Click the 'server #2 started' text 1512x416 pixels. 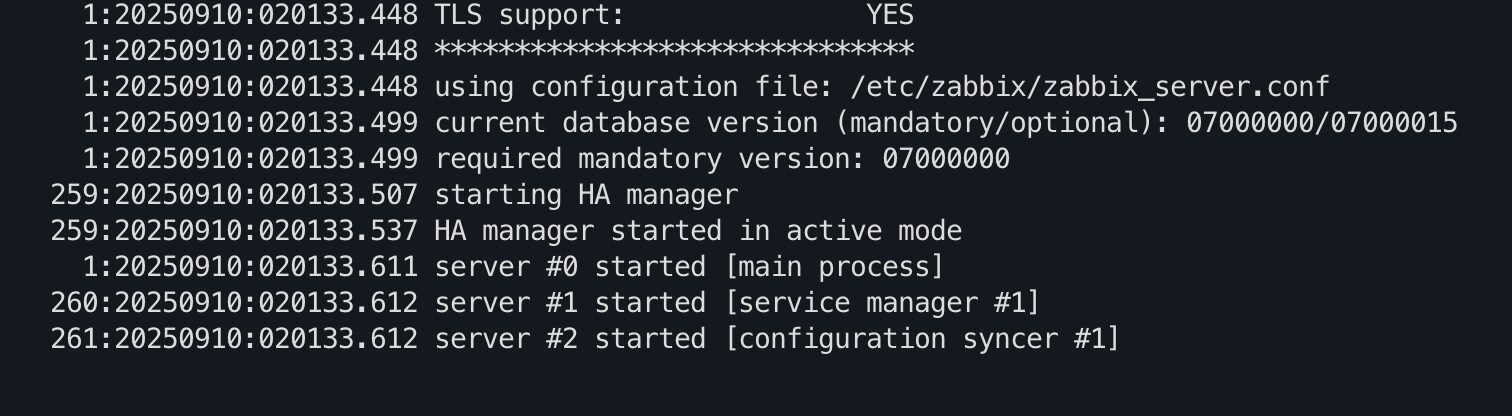pyautogui.click(x=570, y=339)
